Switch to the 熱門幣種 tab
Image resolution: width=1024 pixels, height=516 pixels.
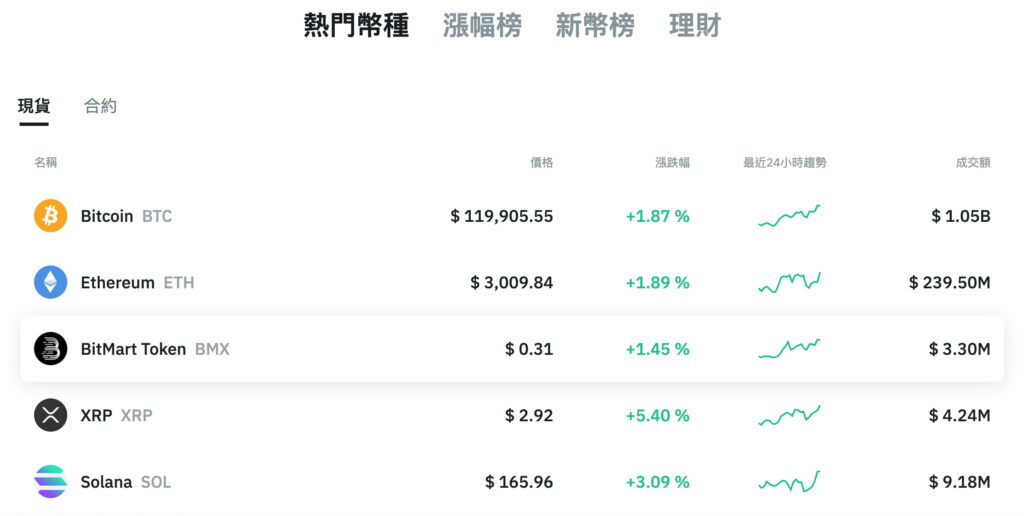pos(356,25)
